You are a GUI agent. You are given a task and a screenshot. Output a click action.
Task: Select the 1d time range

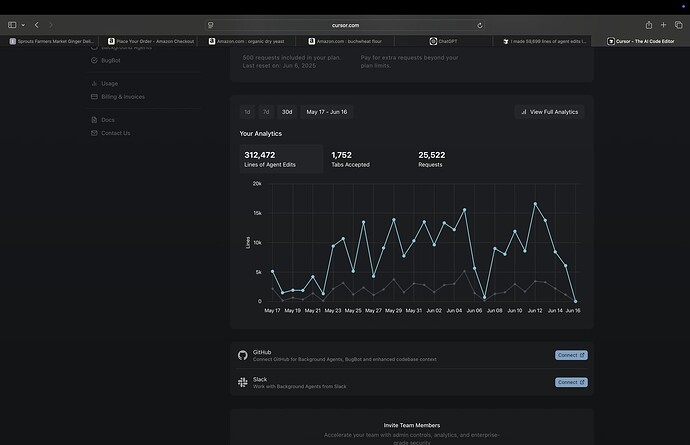coord(247,112)
